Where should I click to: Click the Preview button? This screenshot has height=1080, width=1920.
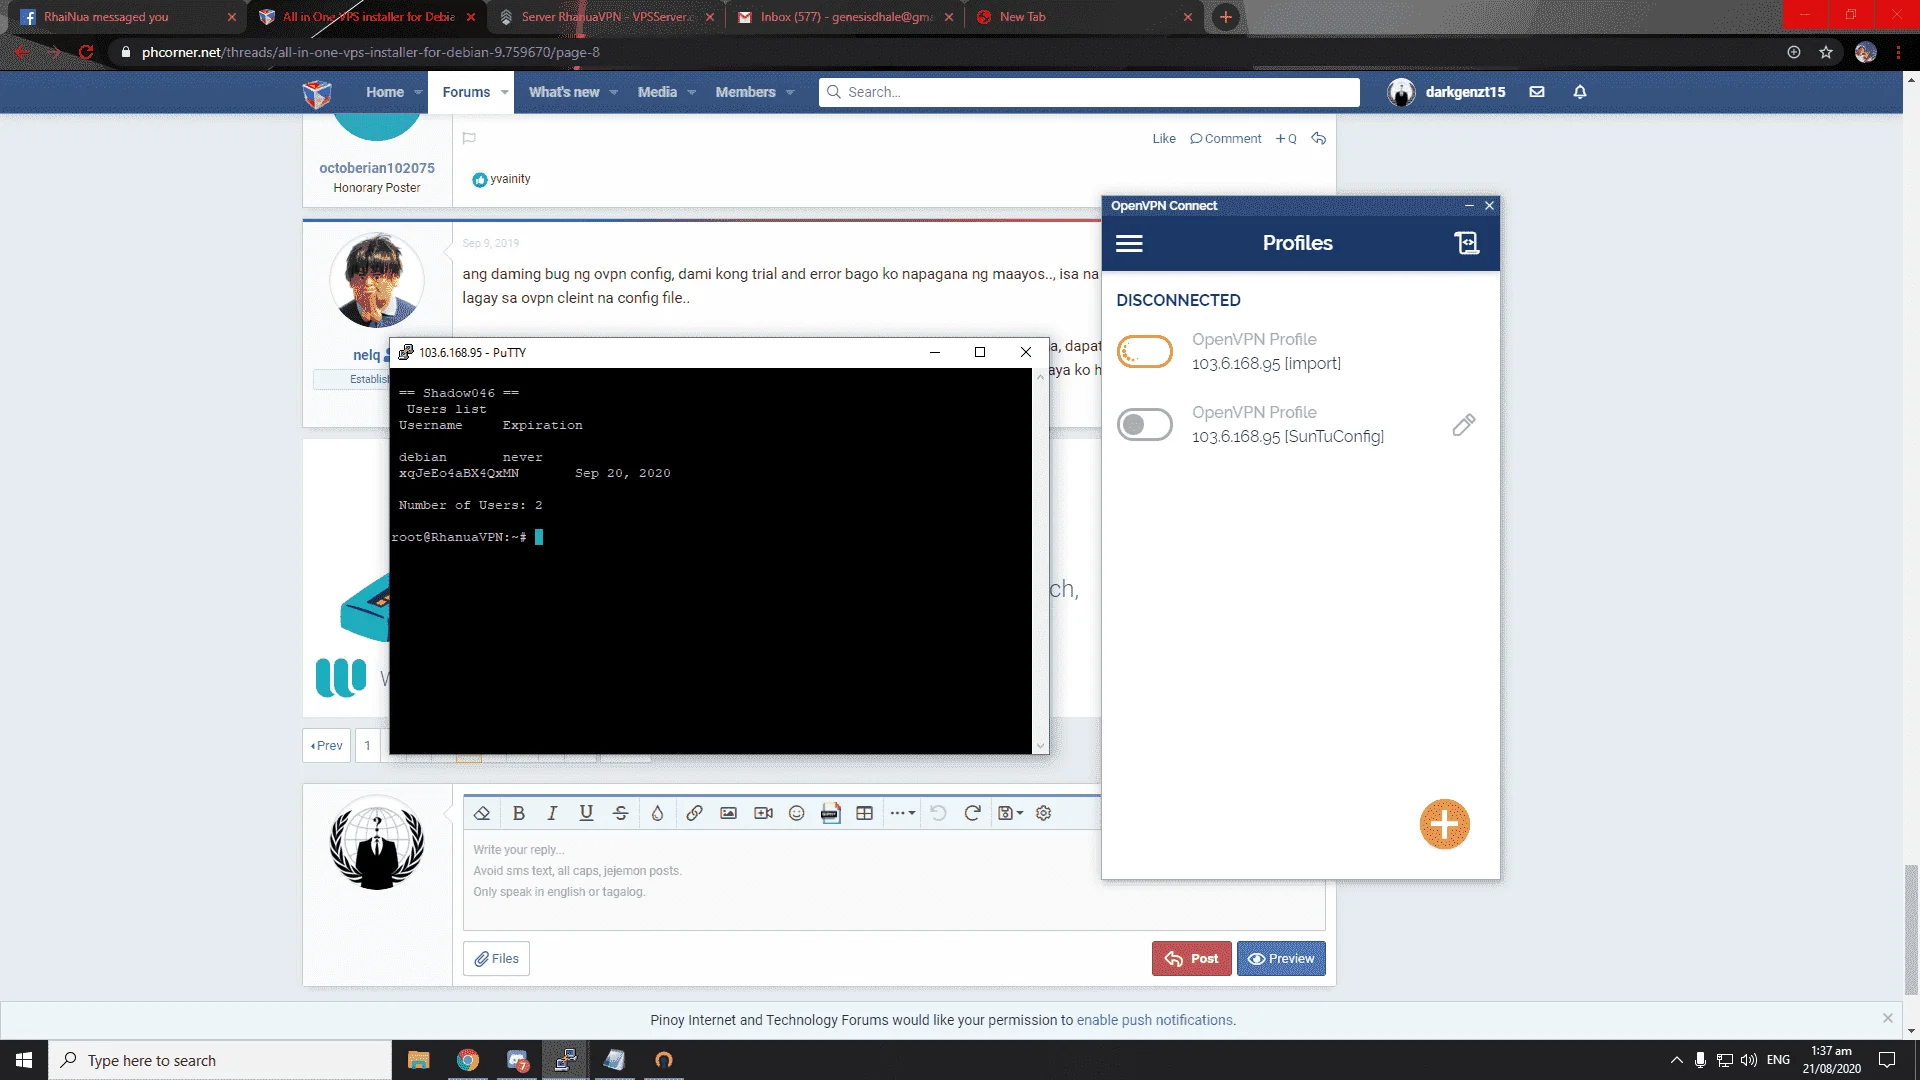[1281, 958]
